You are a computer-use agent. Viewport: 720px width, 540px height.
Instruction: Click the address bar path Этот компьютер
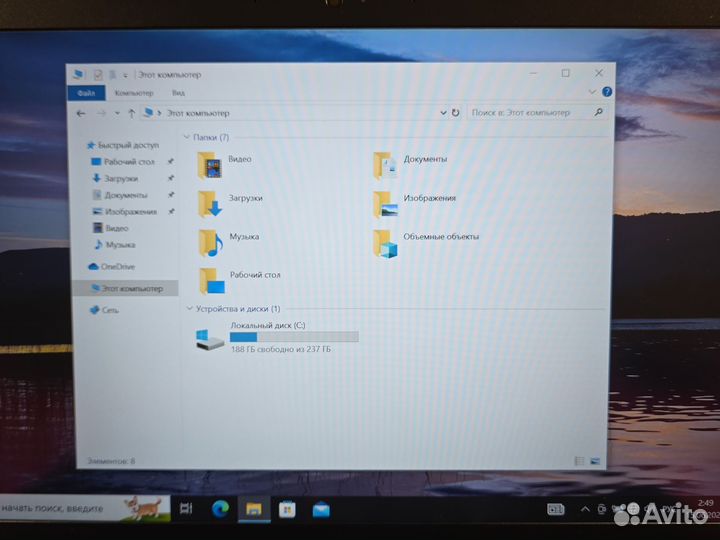[x=198, y=113]
